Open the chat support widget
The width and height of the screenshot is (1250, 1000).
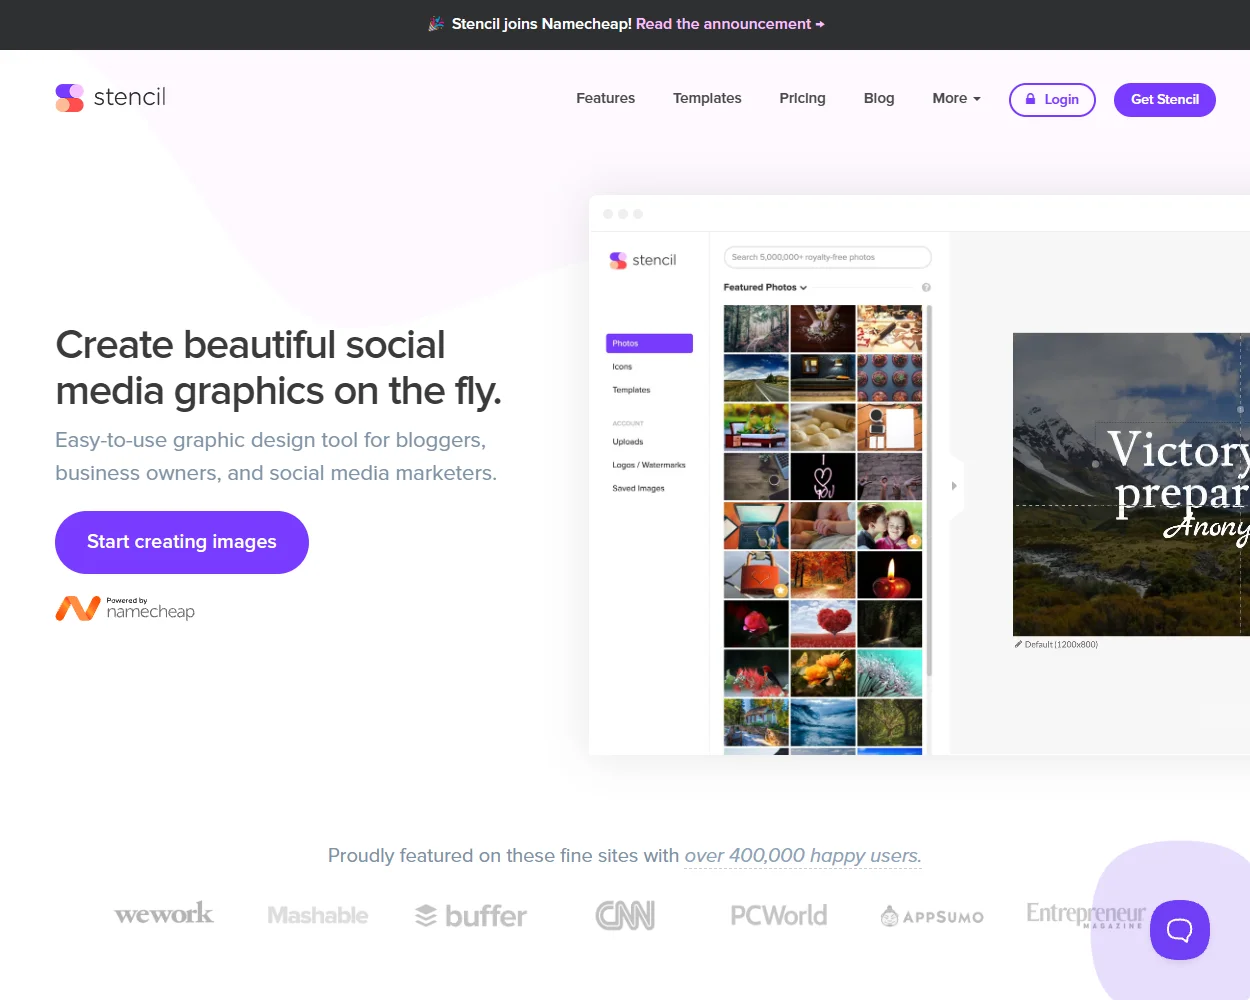[1179, 930]
